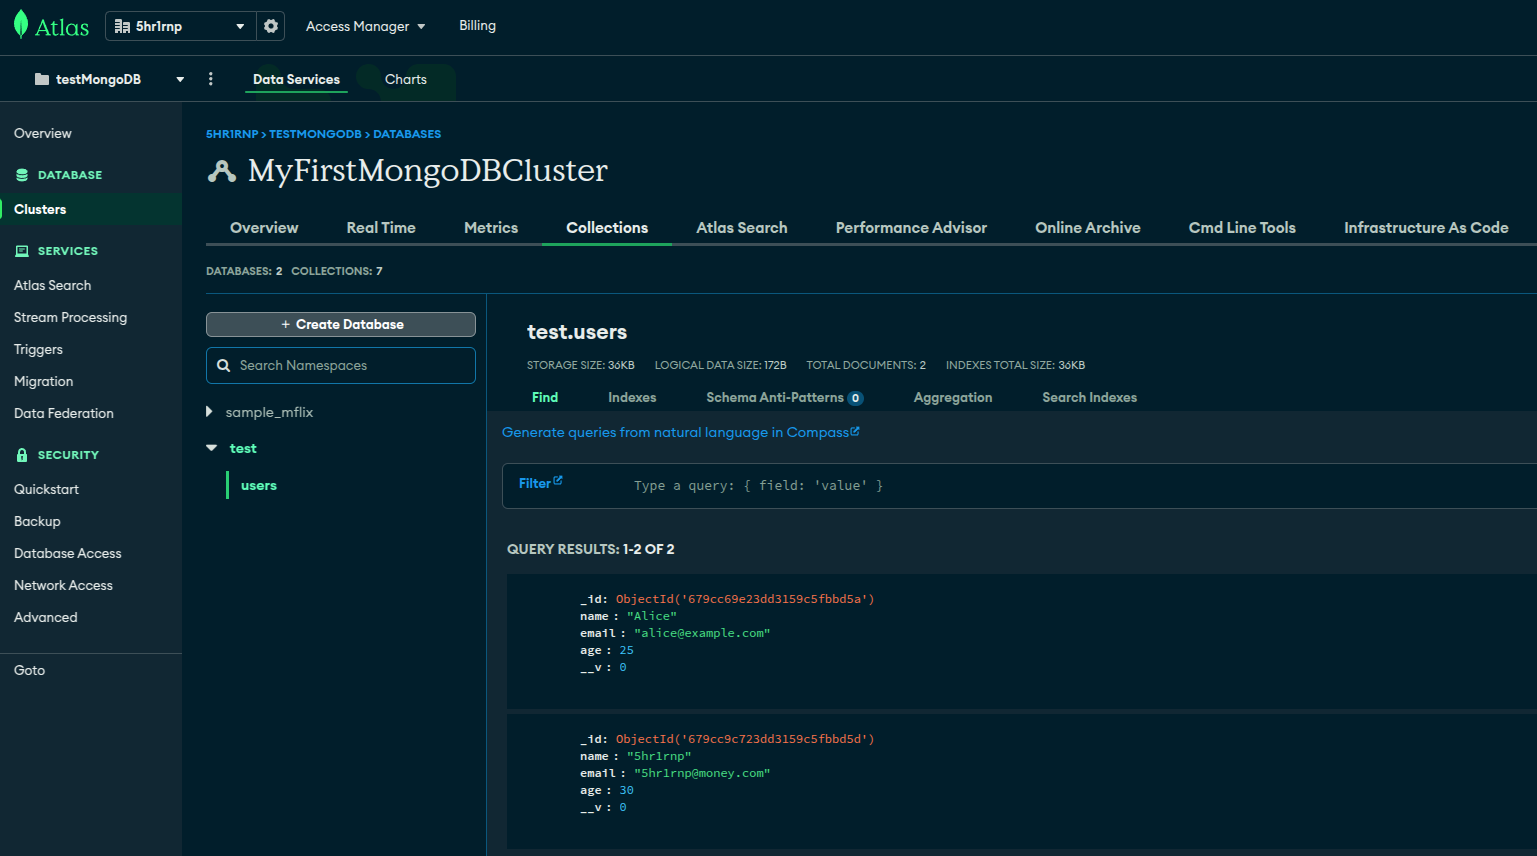Click the age value 25

(626, 650)
